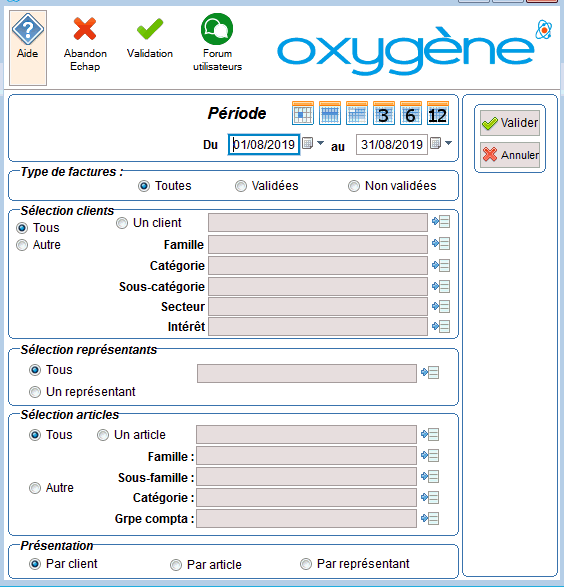Open the Aide help icon

28,29
